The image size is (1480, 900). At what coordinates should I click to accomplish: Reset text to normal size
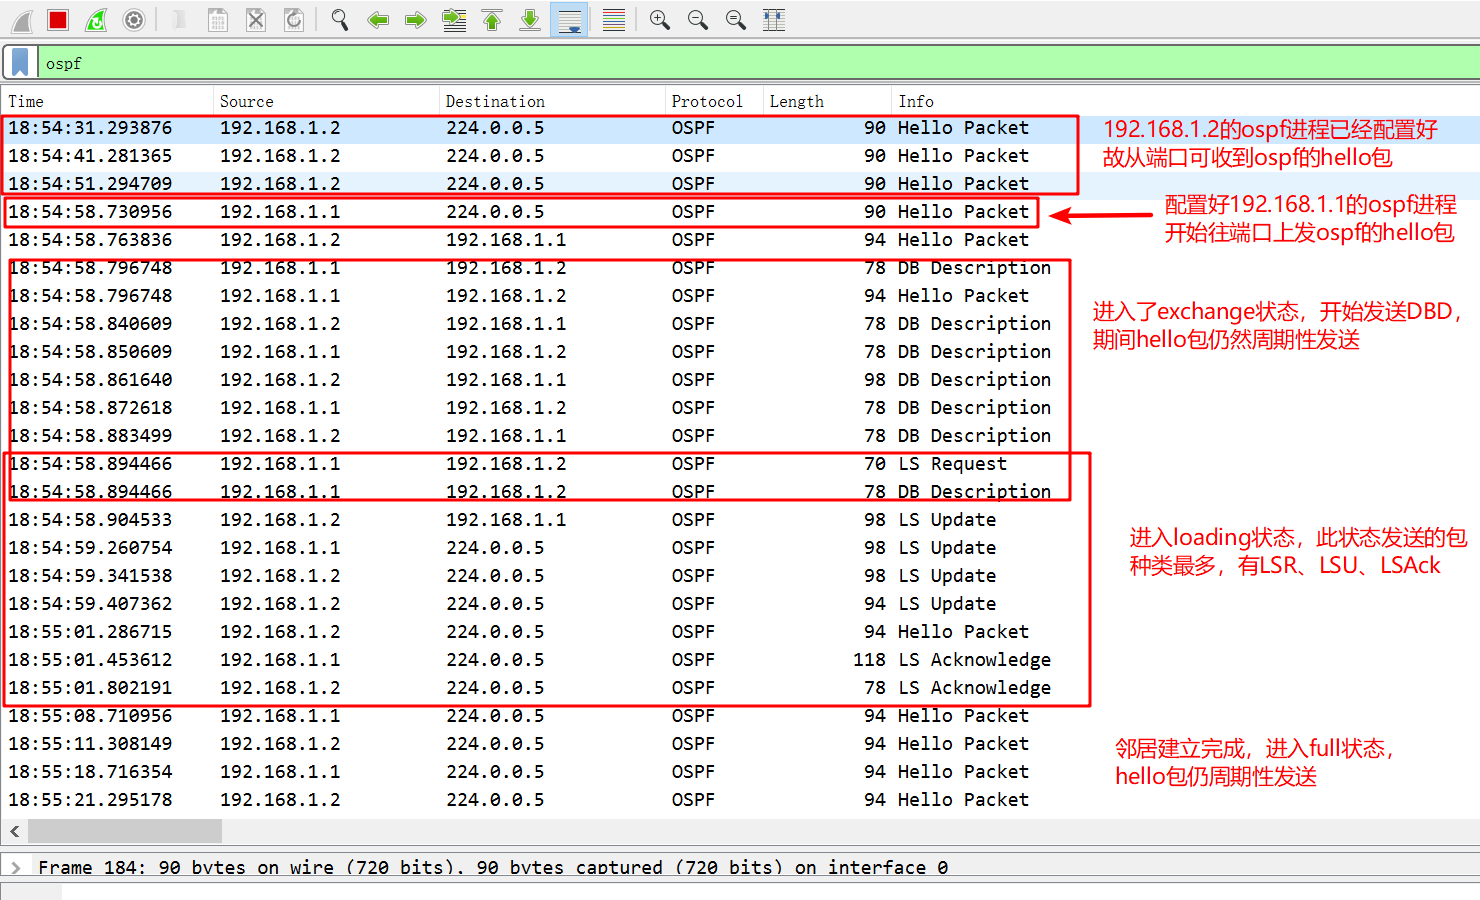point(736,20)
